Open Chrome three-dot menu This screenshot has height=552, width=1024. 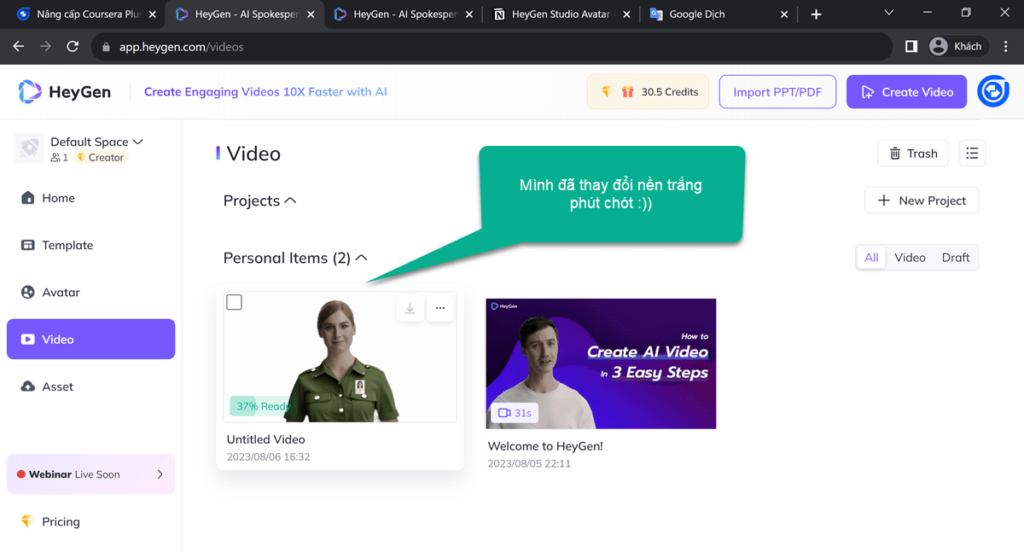[x=1006, y=46]
